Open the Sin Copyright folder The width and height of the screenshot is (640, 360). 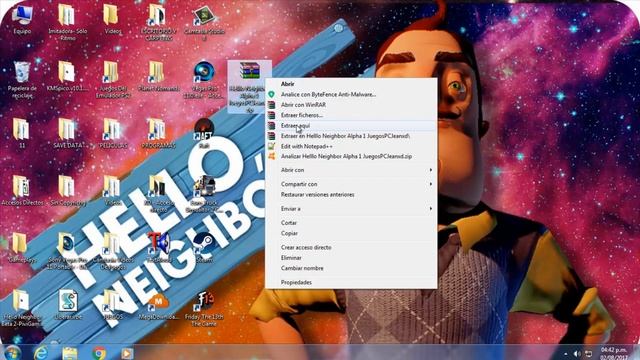click(68, 190)
